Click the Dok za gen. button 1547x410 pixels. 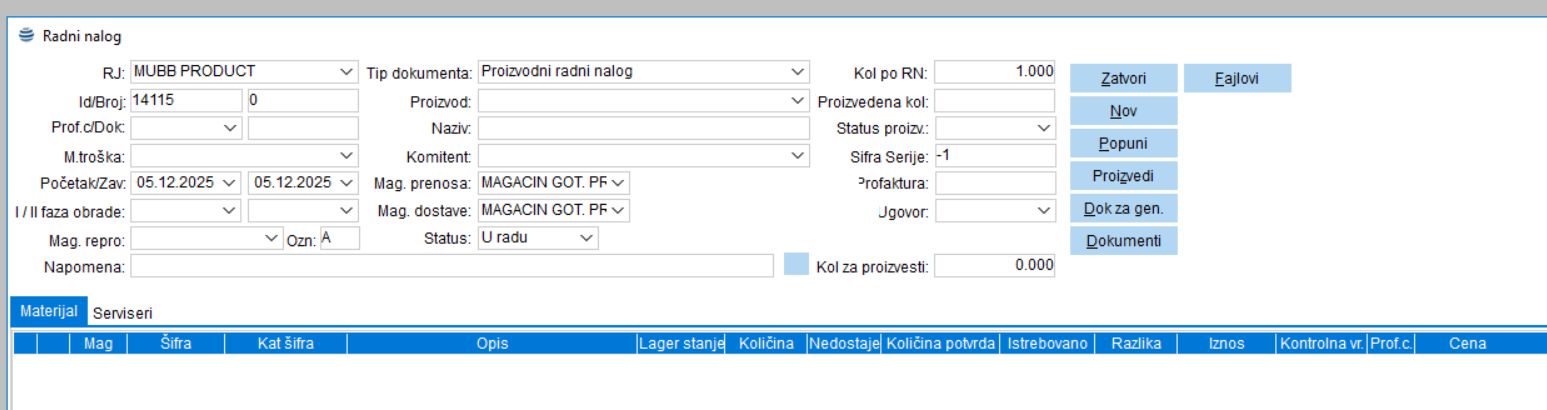click(1123, 209)
